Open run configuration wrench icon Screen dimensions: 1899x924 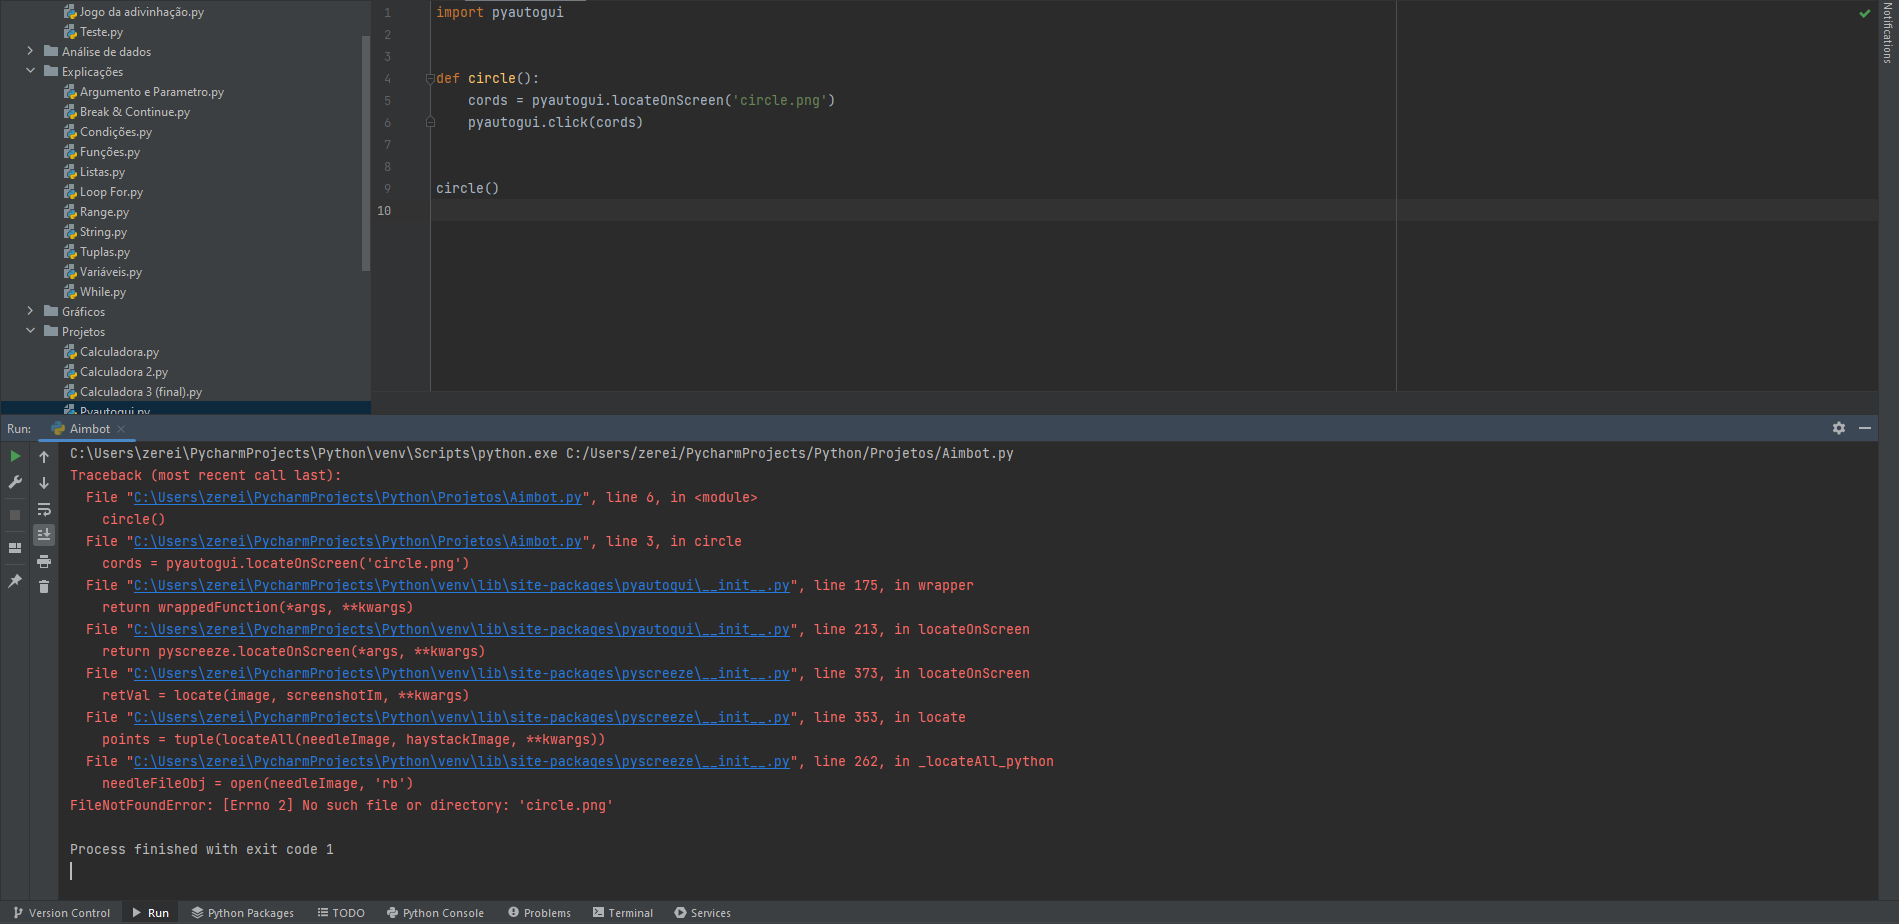15,482
